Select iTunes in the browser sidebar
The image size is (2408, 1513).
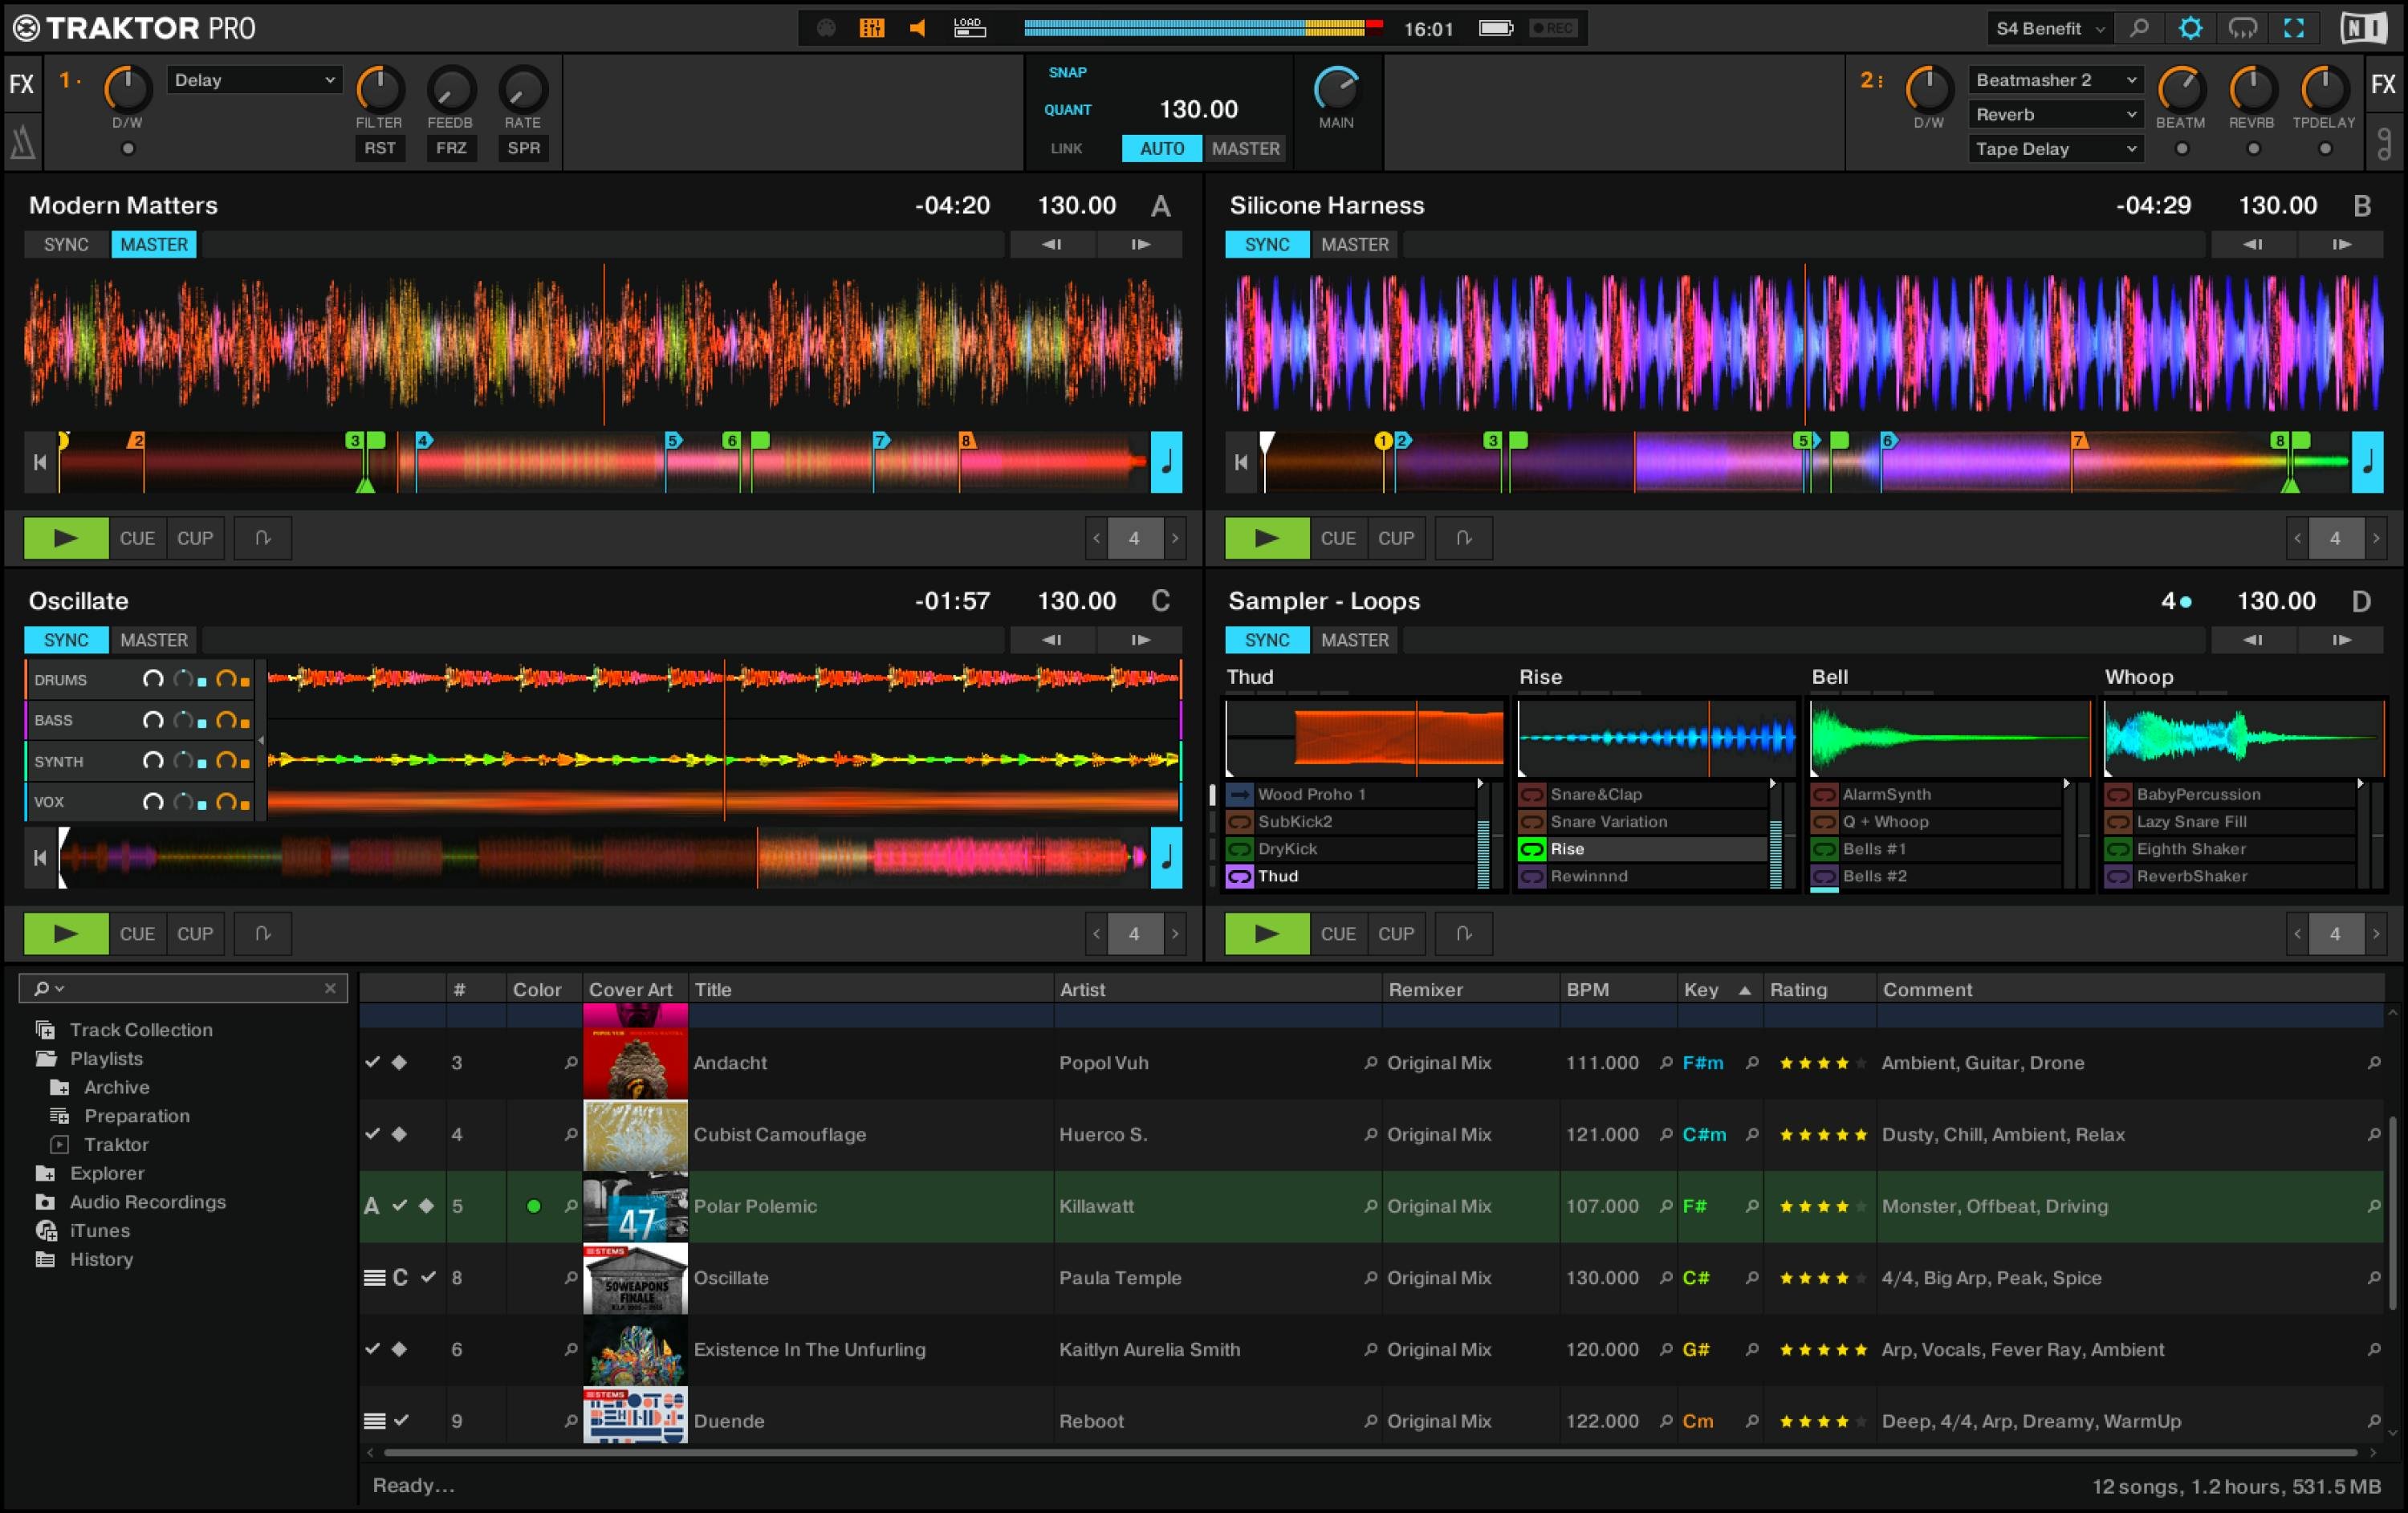[100, 1230]
